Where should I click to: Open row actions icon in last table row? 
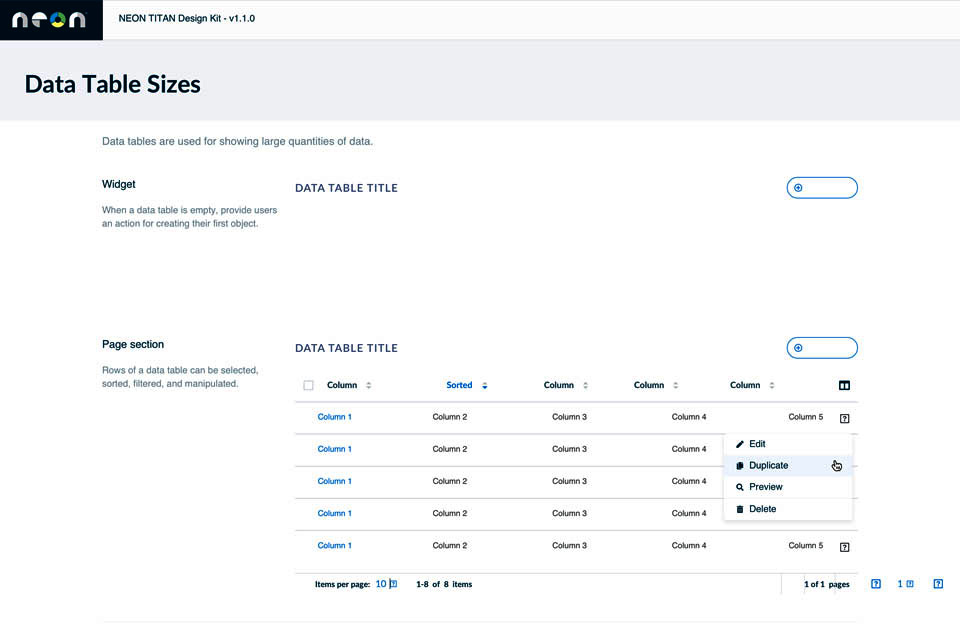click(844, 547)
